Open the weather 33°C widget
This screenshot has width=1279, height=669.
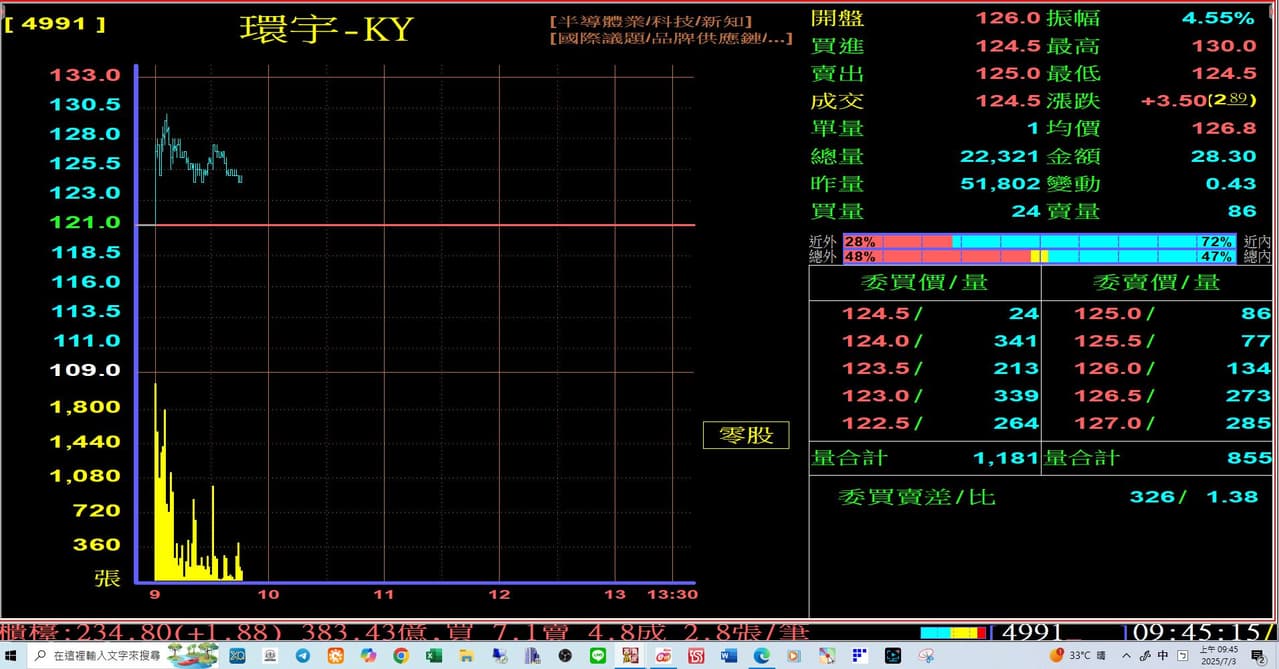[x=1078, y=657]
